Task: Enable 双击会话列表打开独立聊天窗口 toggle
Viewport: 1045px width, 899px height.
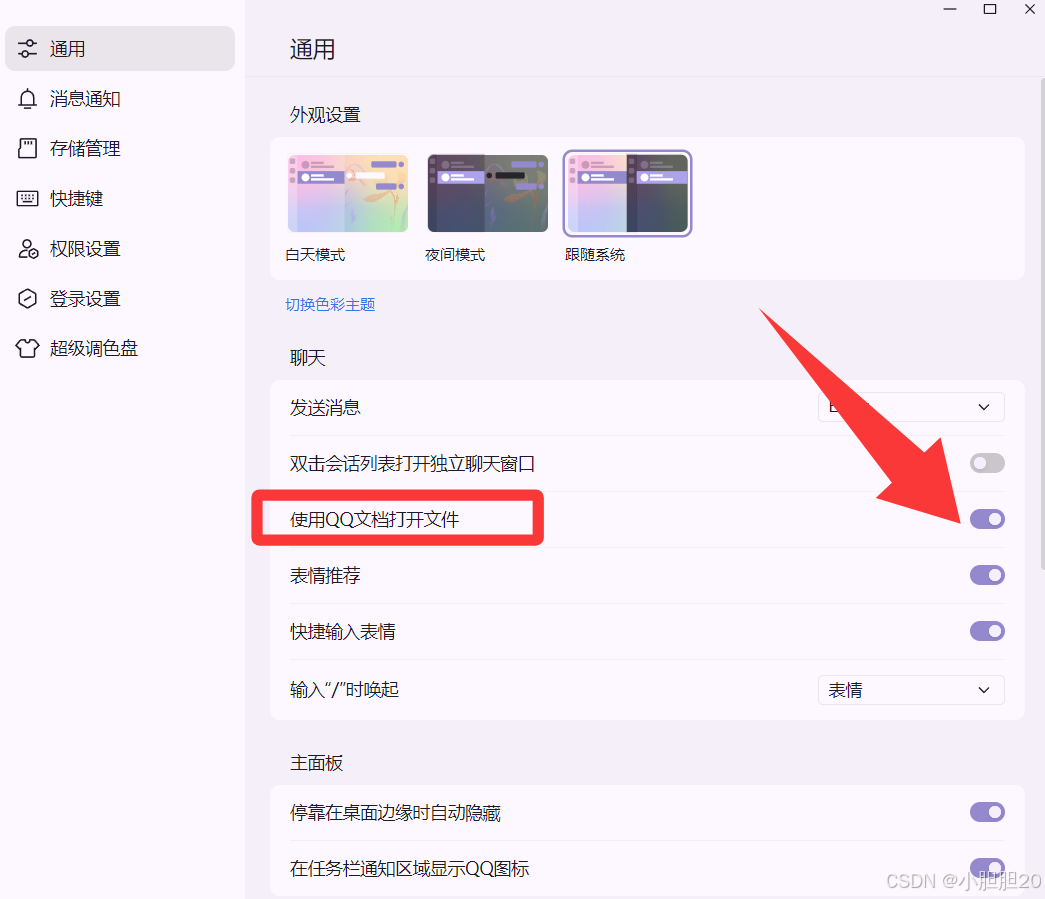Action: tap(987, 463)
